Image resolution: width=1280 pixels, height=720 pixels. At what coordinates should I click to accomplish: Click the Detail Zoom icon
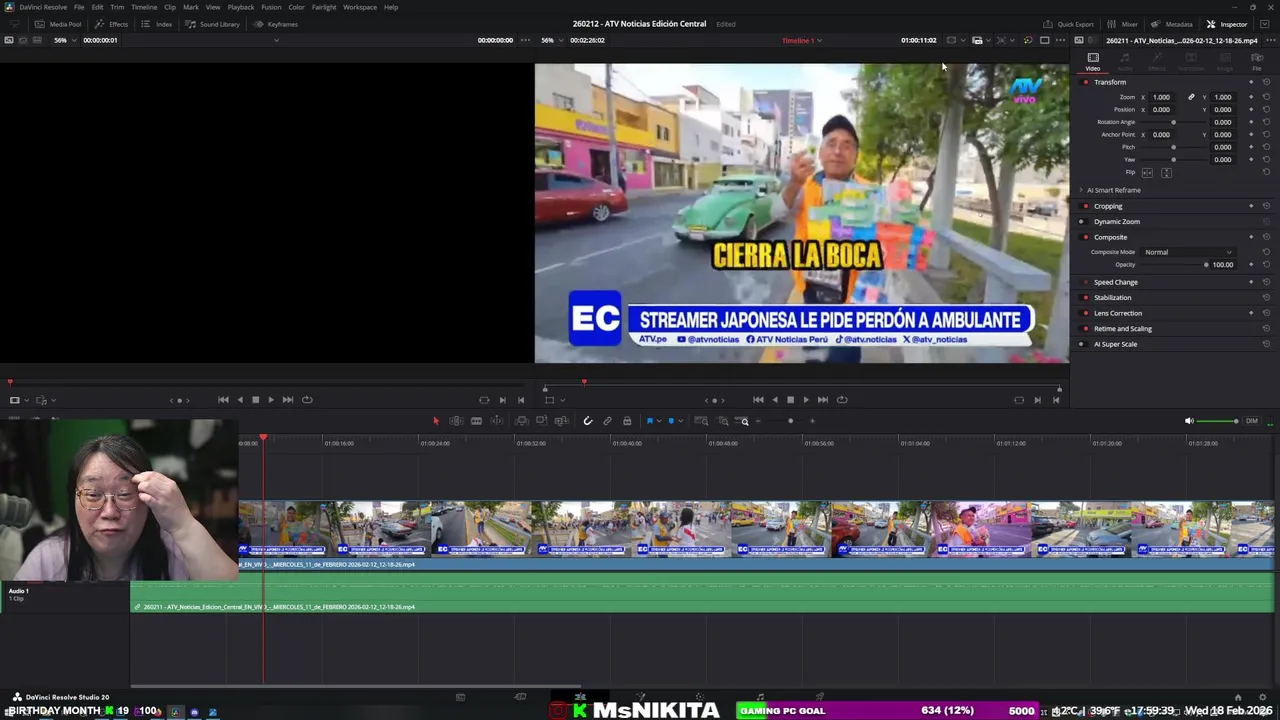[723, 421]
